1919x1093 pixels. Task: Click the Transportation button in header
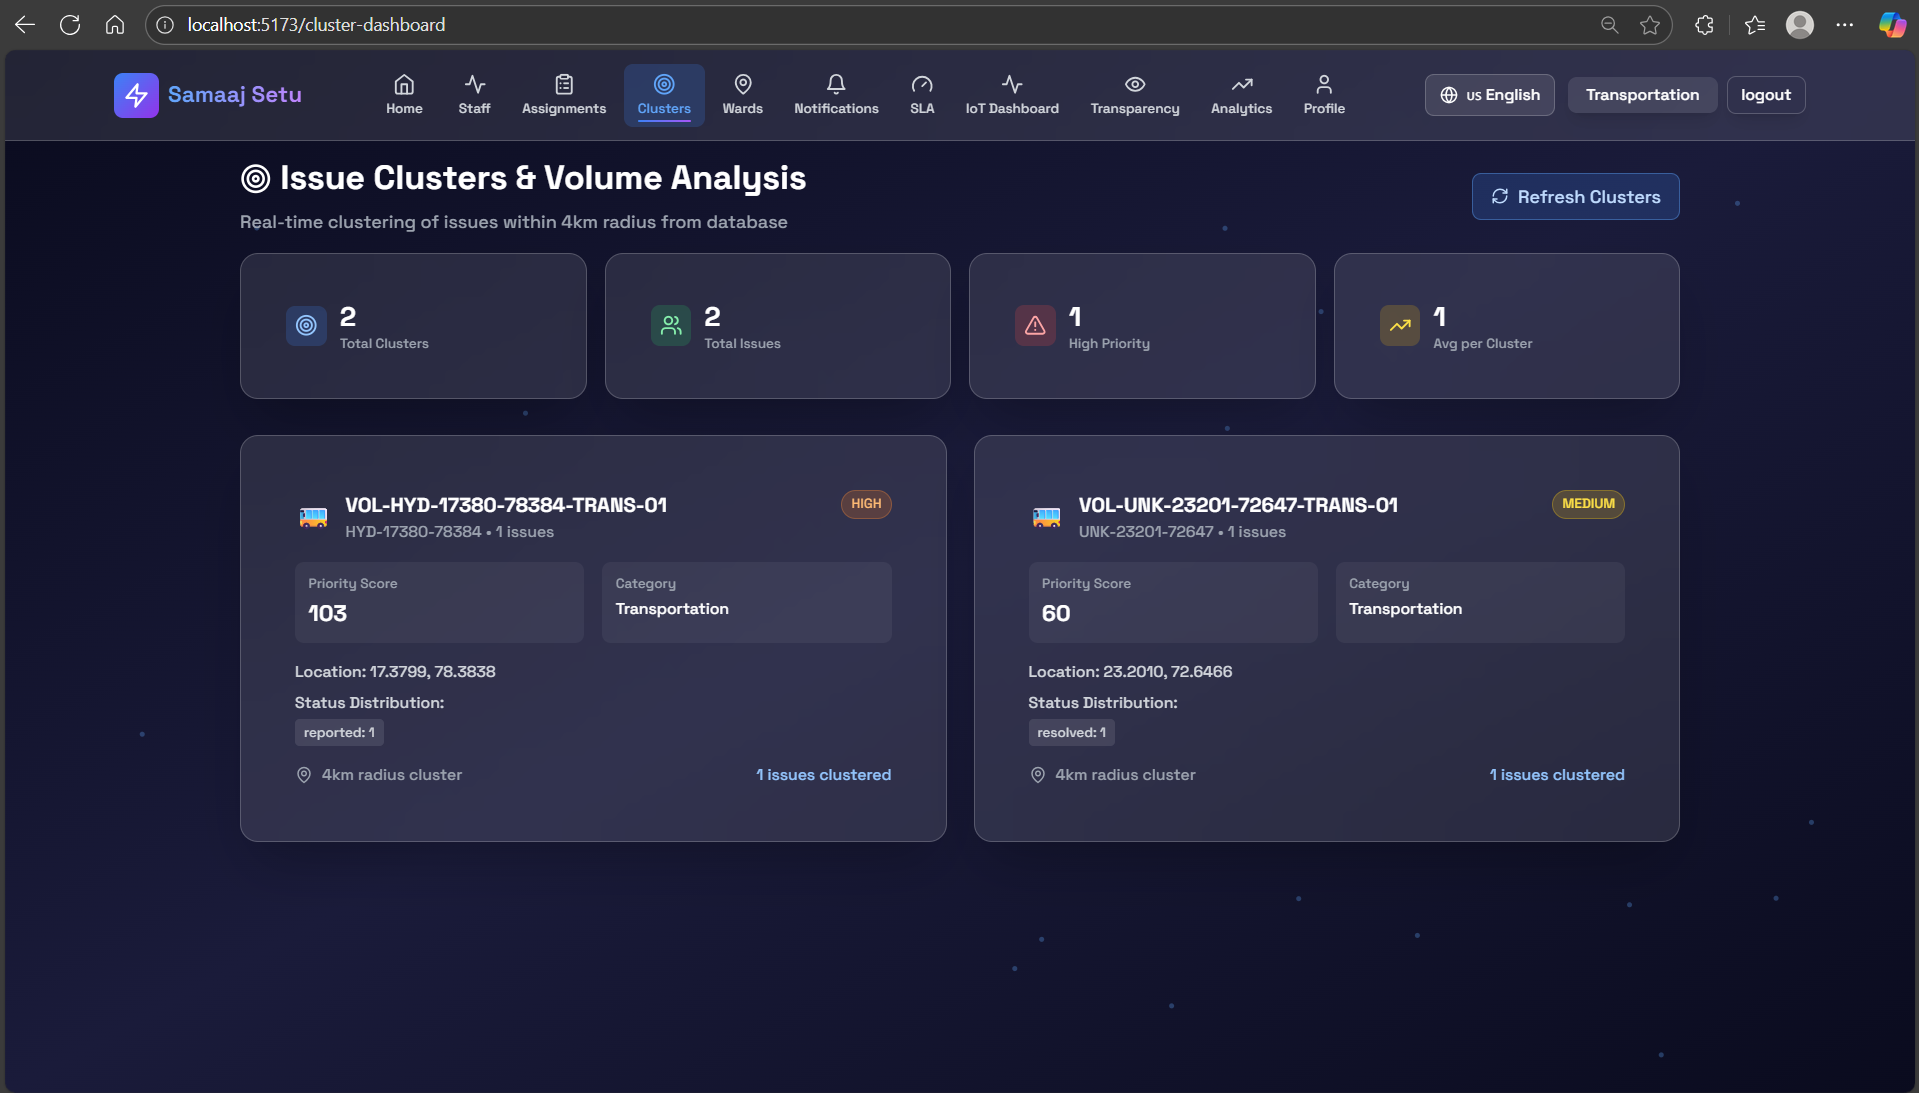click(x=1642, y=95)
